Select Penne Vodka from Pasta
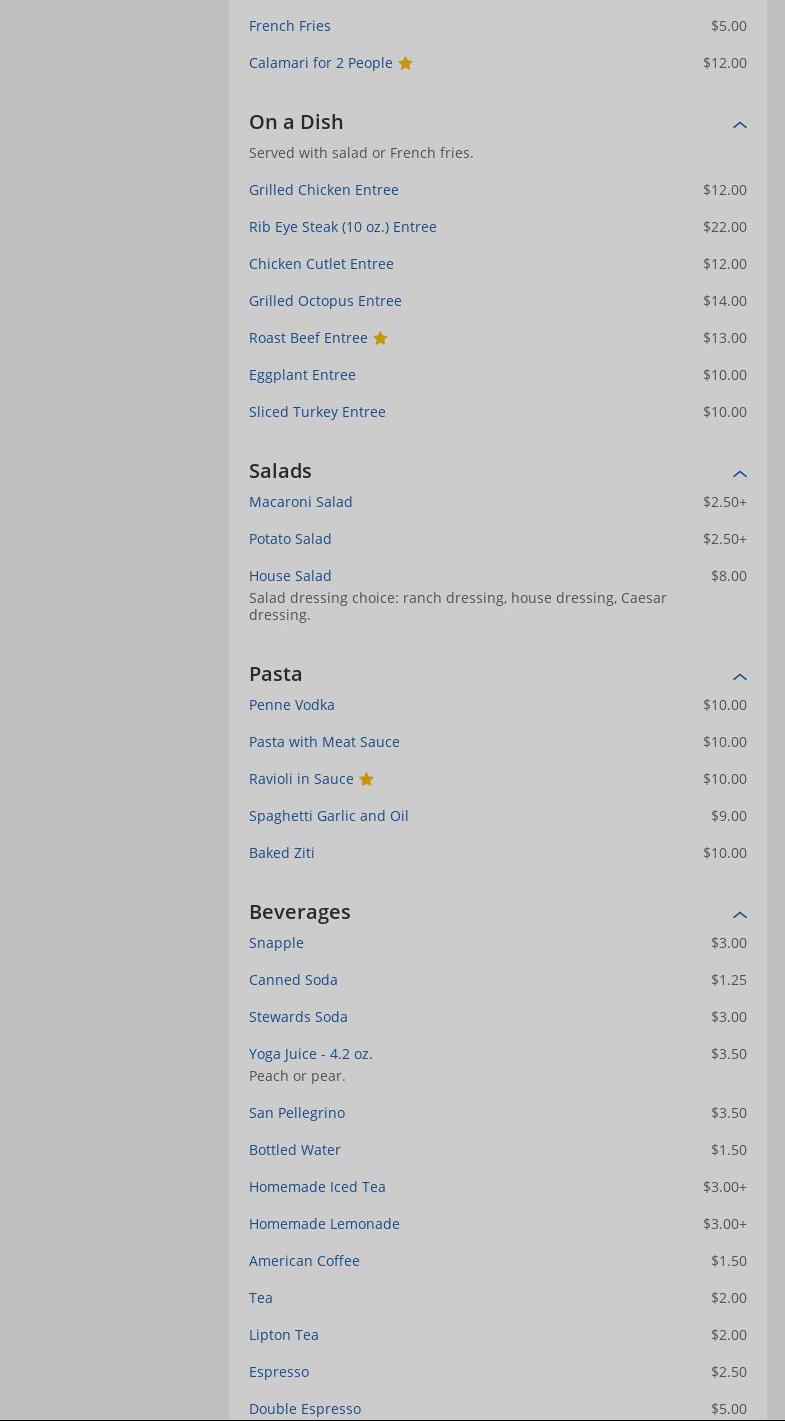 pyautogui.click(x=291, y=705)
